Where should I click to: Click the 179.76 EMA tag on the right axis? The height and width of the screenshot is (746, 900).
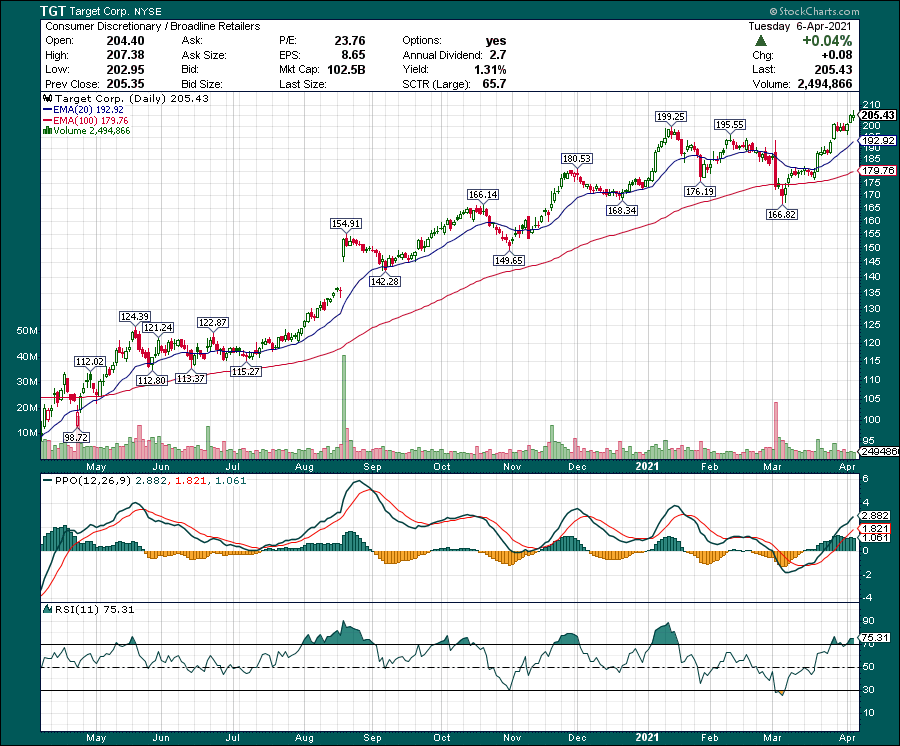point(878,170)
